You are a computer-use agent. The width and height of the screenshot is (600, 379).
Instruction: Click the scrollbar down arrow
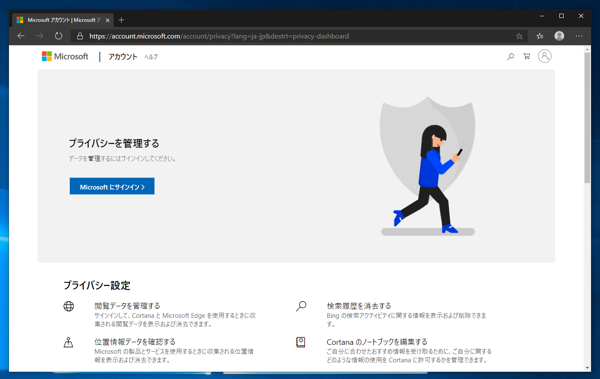click(587, 368)
